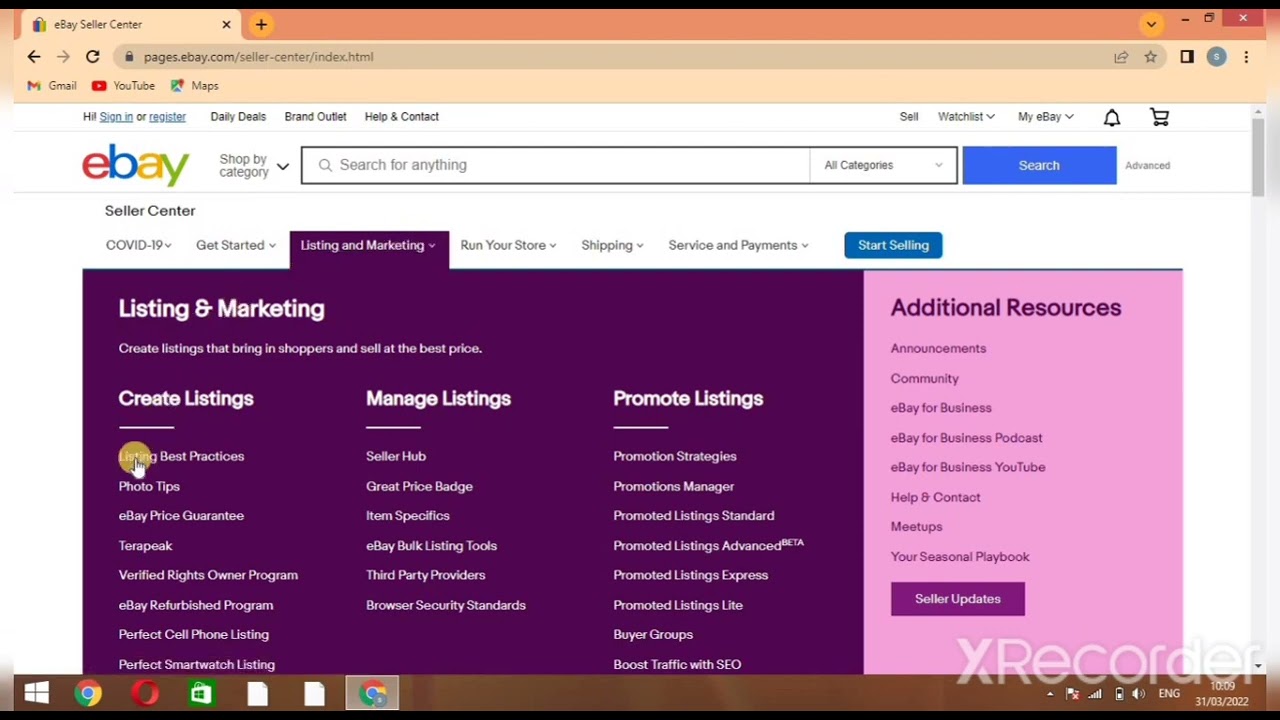Open the Service and Payments menu
Viewport: 1280px width, 720px height.
point(738,245)
